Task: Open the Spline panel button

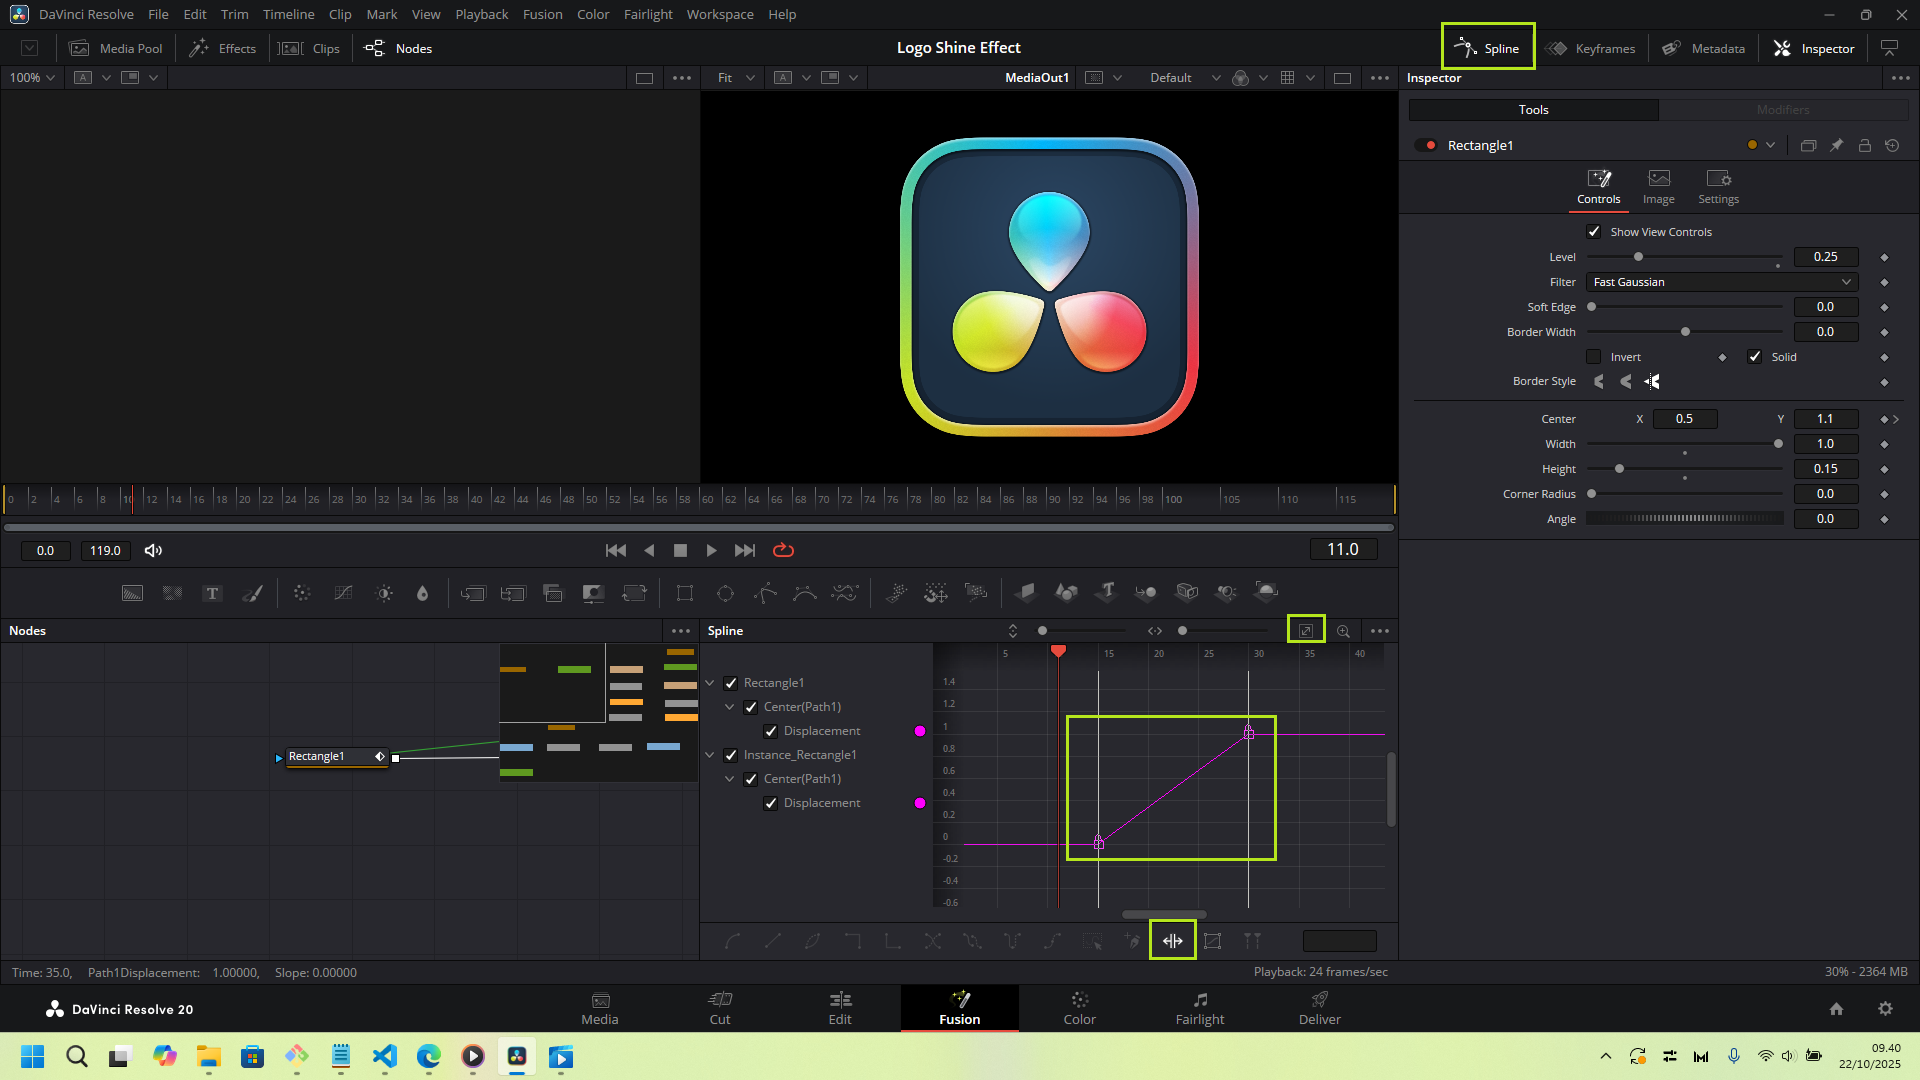Action: point(1488,48)
